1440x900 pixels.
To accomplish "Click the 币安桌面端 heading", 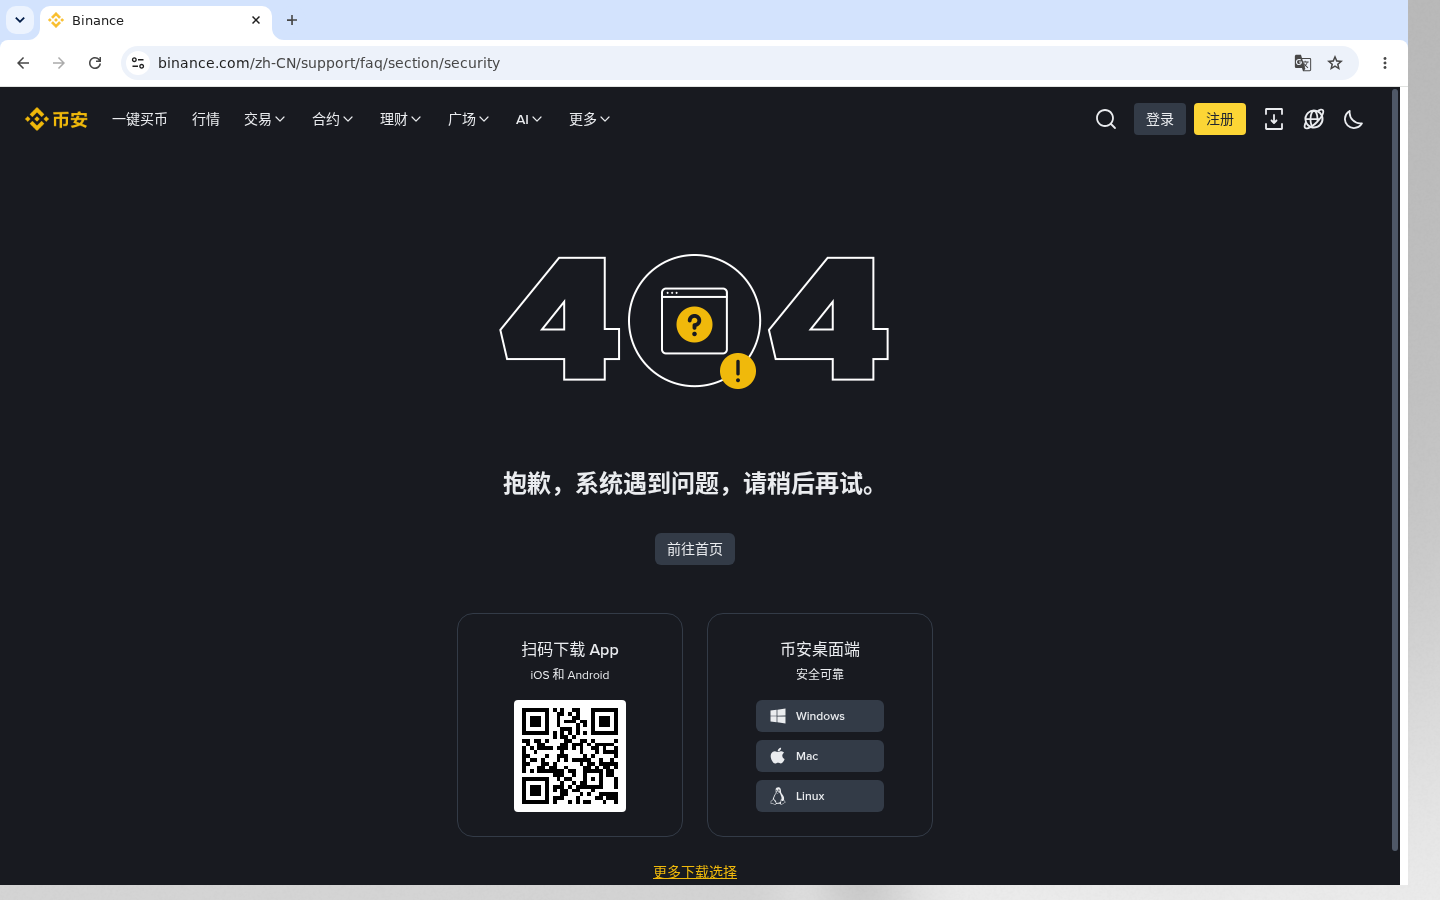I will click(x=820, y=649).
